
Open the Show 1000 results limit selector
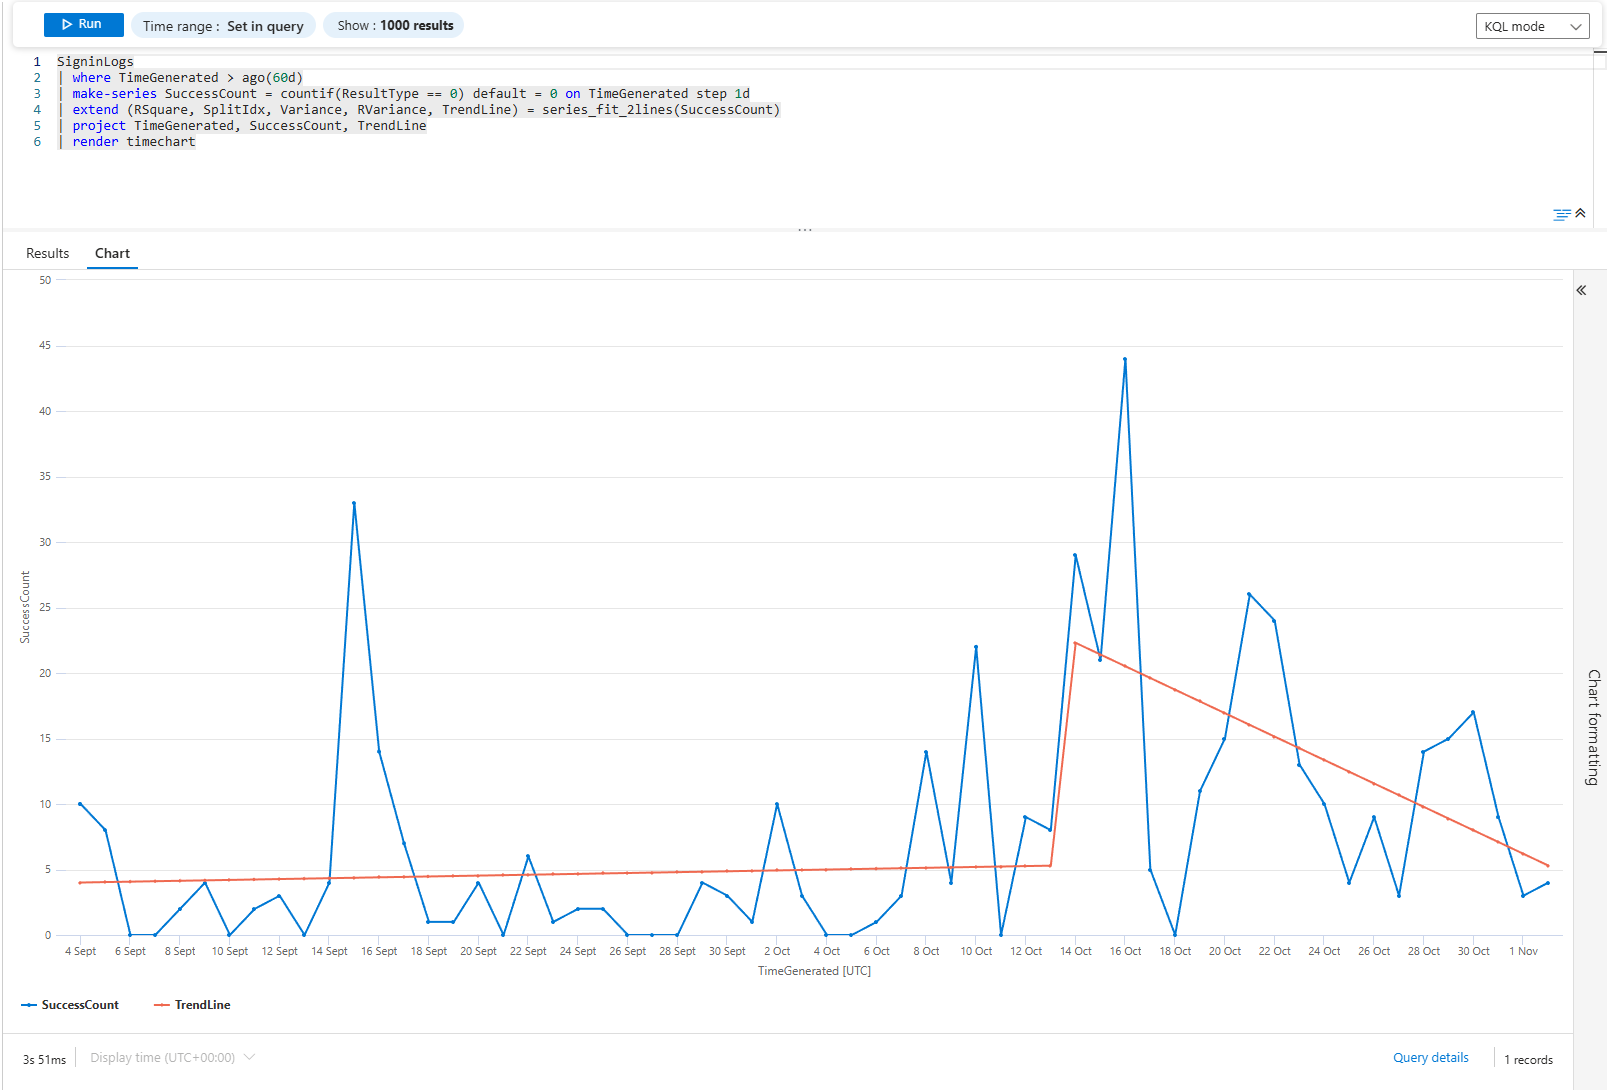(x=394, y=26)
